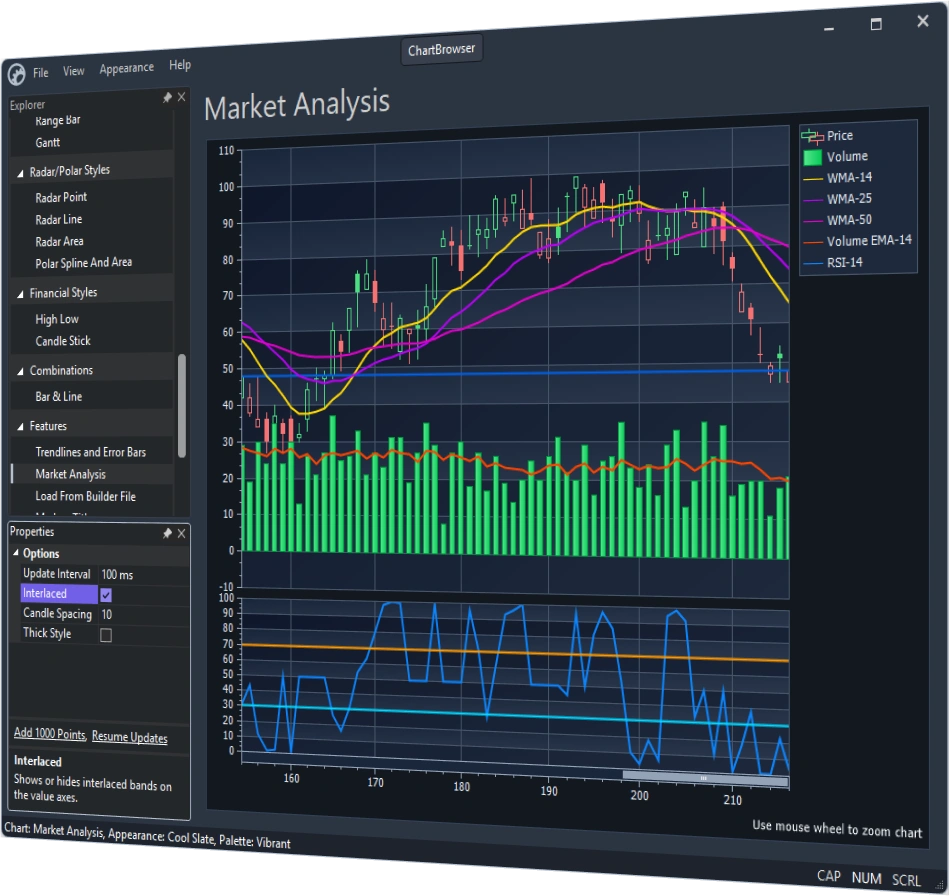Select Load From Builder File
Screen dimensions: 949x896
click(x=85, y=496)
